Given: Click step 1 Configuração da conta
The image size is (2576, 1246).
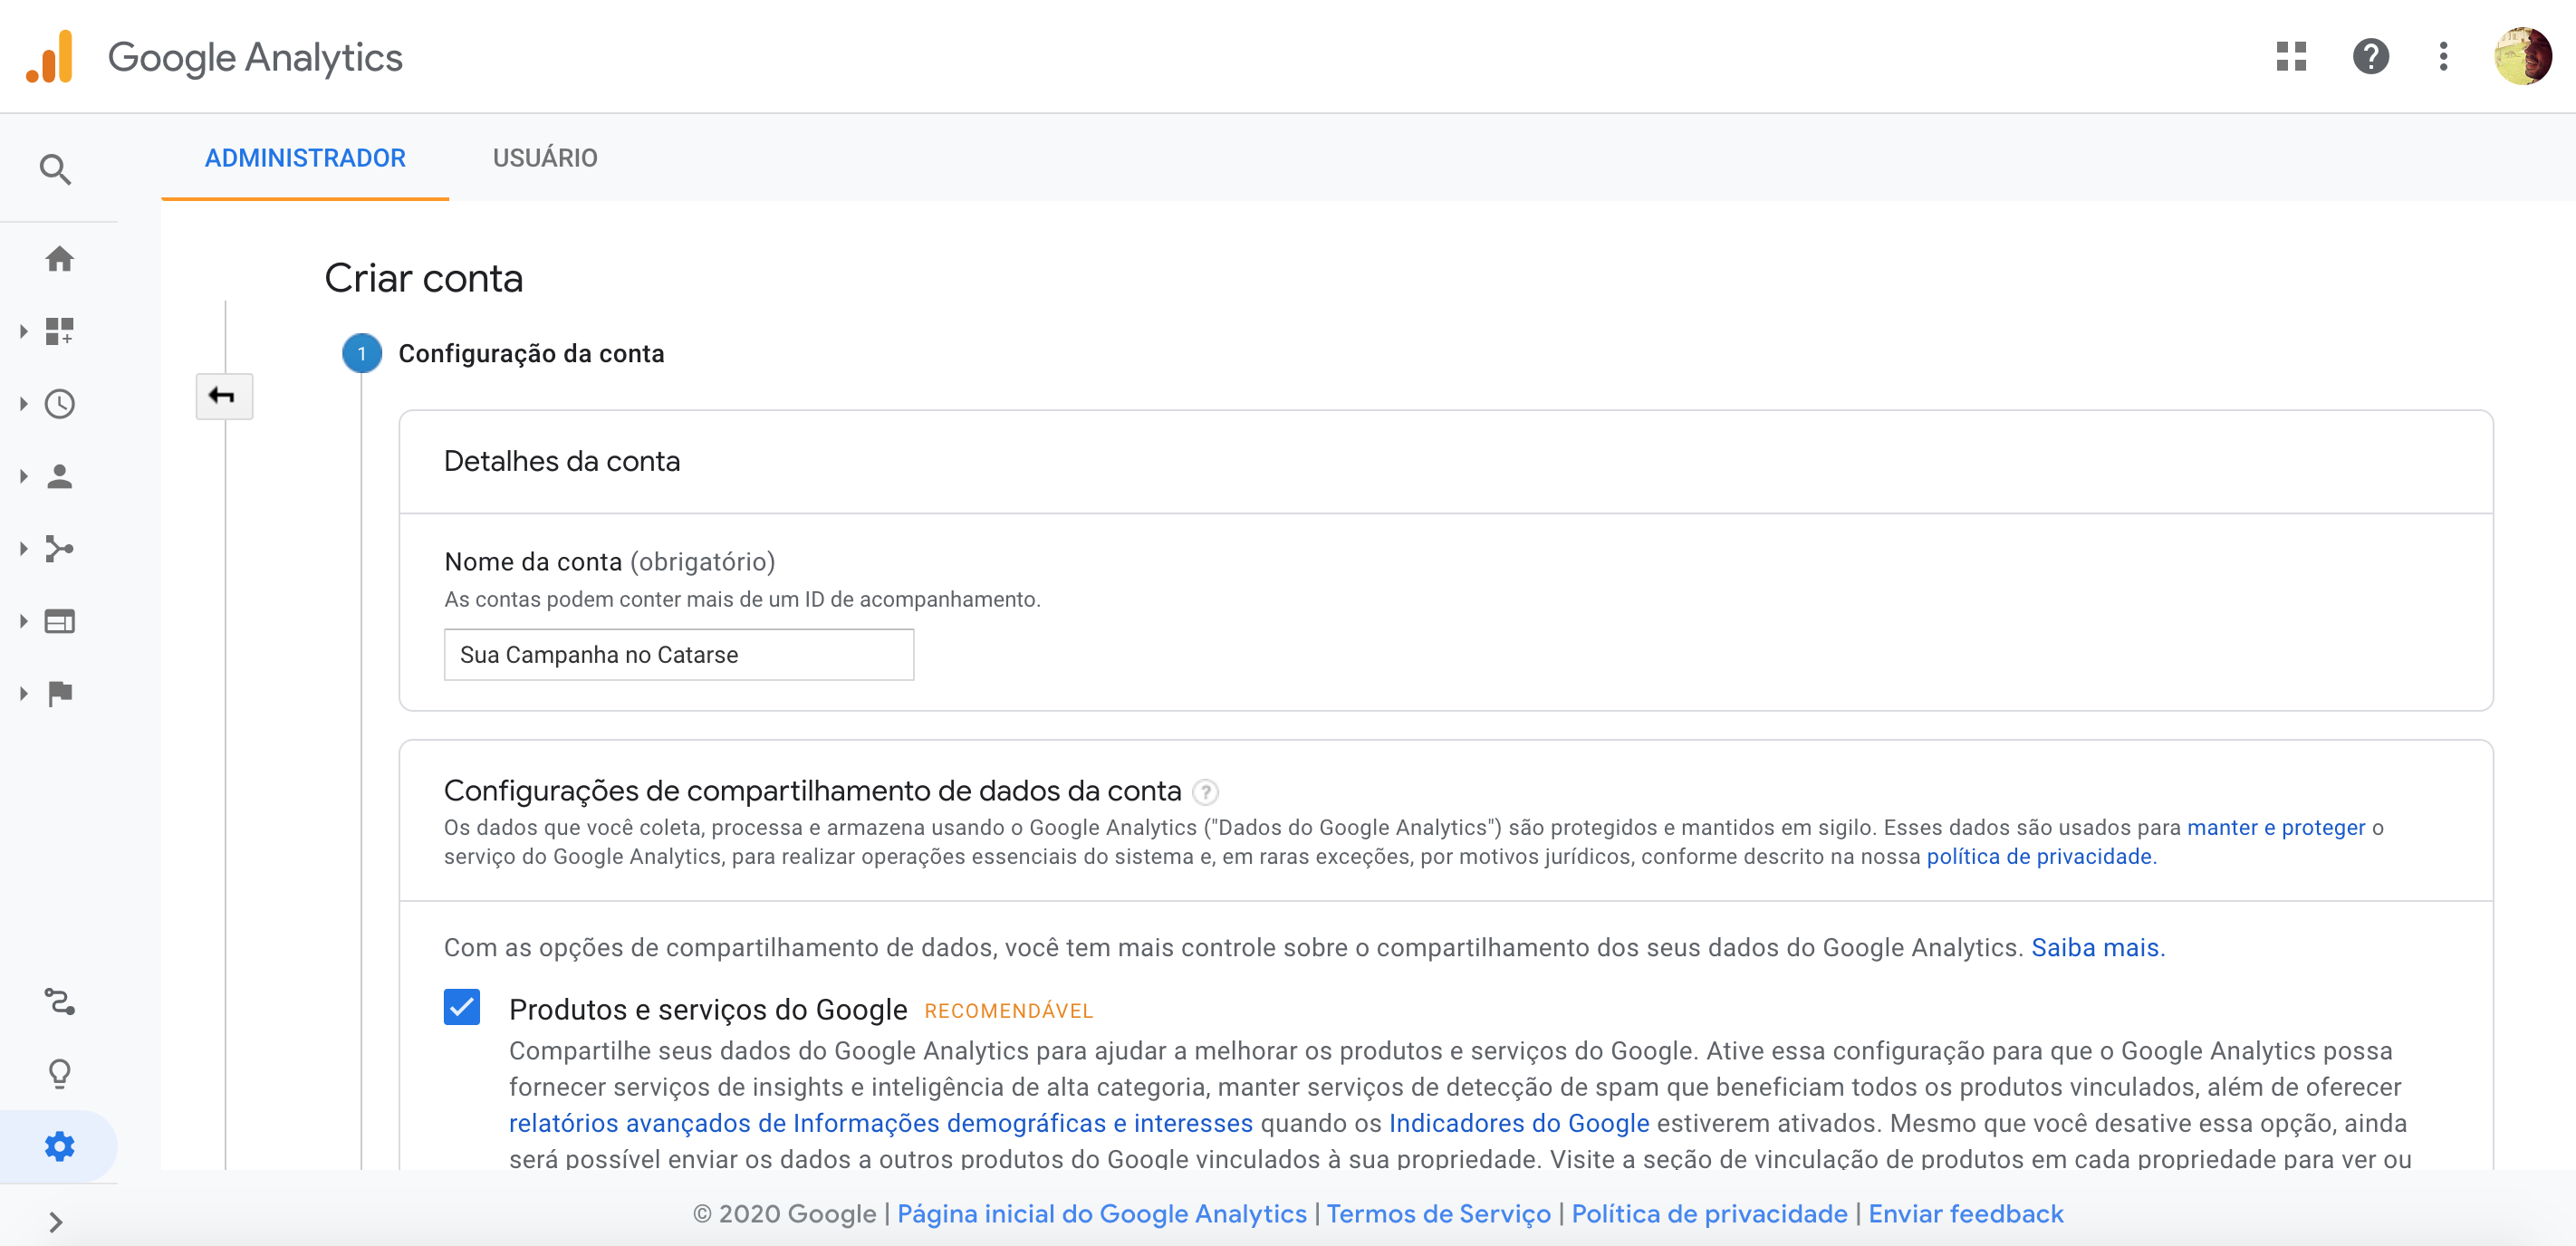Looking at the screenshot, I should 503,353.
